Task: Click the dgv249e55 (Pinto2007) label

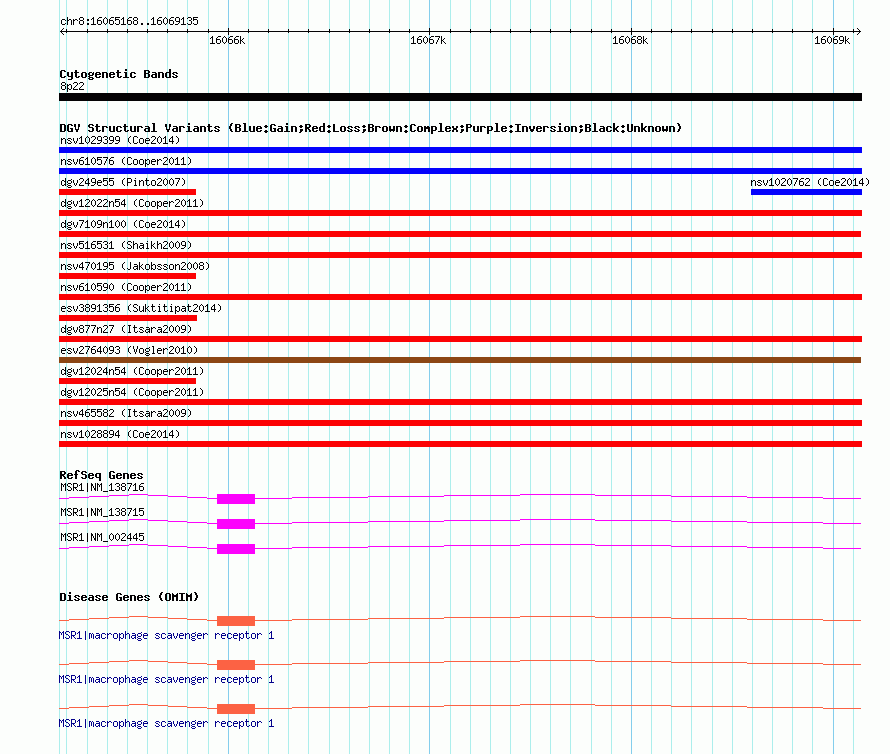Action: (123, 182)
